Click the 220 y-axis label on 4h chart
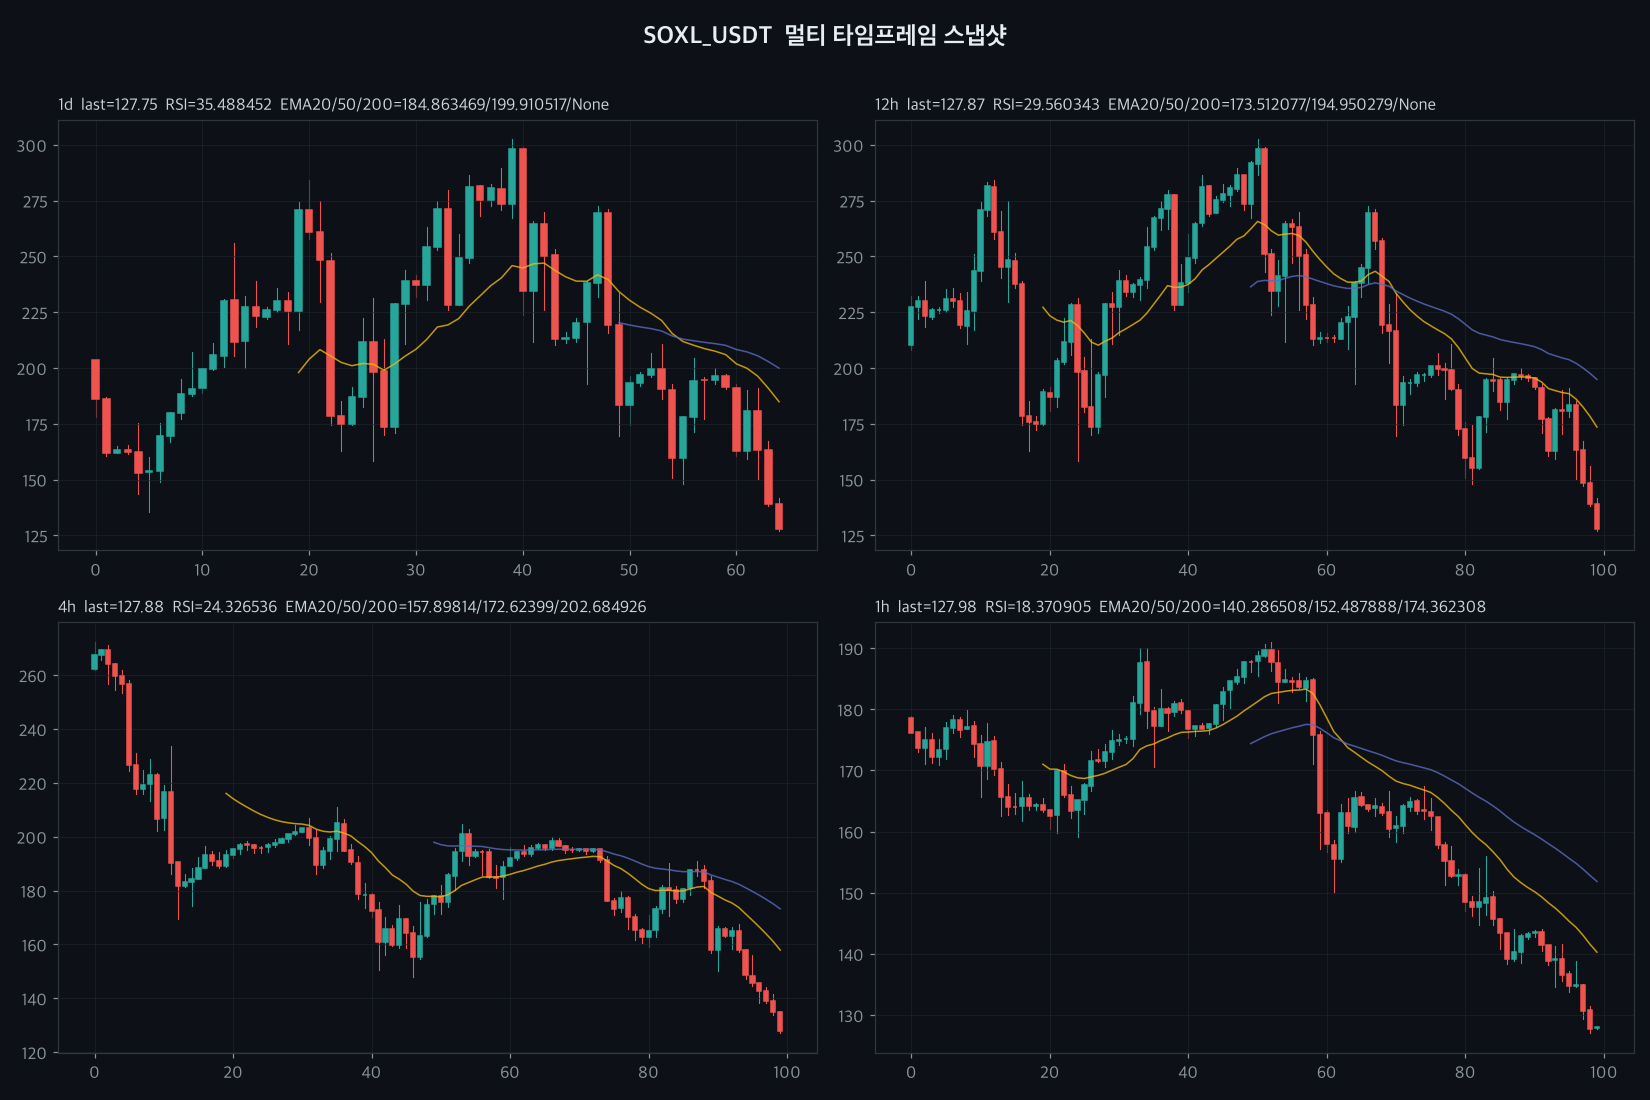1650x1100 pixels. click(x=32, y=784)
